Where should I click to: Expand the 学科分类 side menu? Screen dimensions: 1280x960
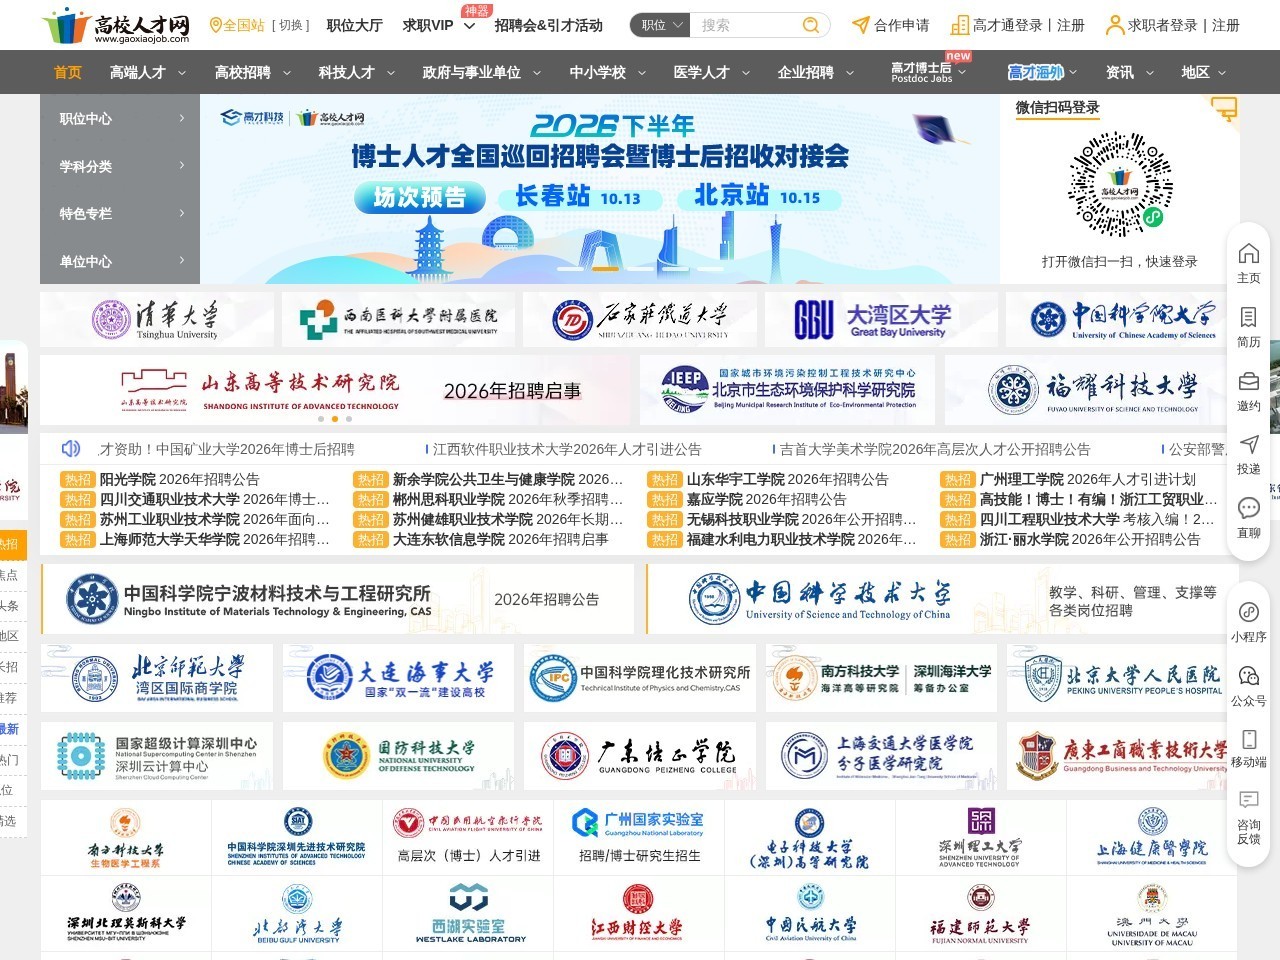120,166
